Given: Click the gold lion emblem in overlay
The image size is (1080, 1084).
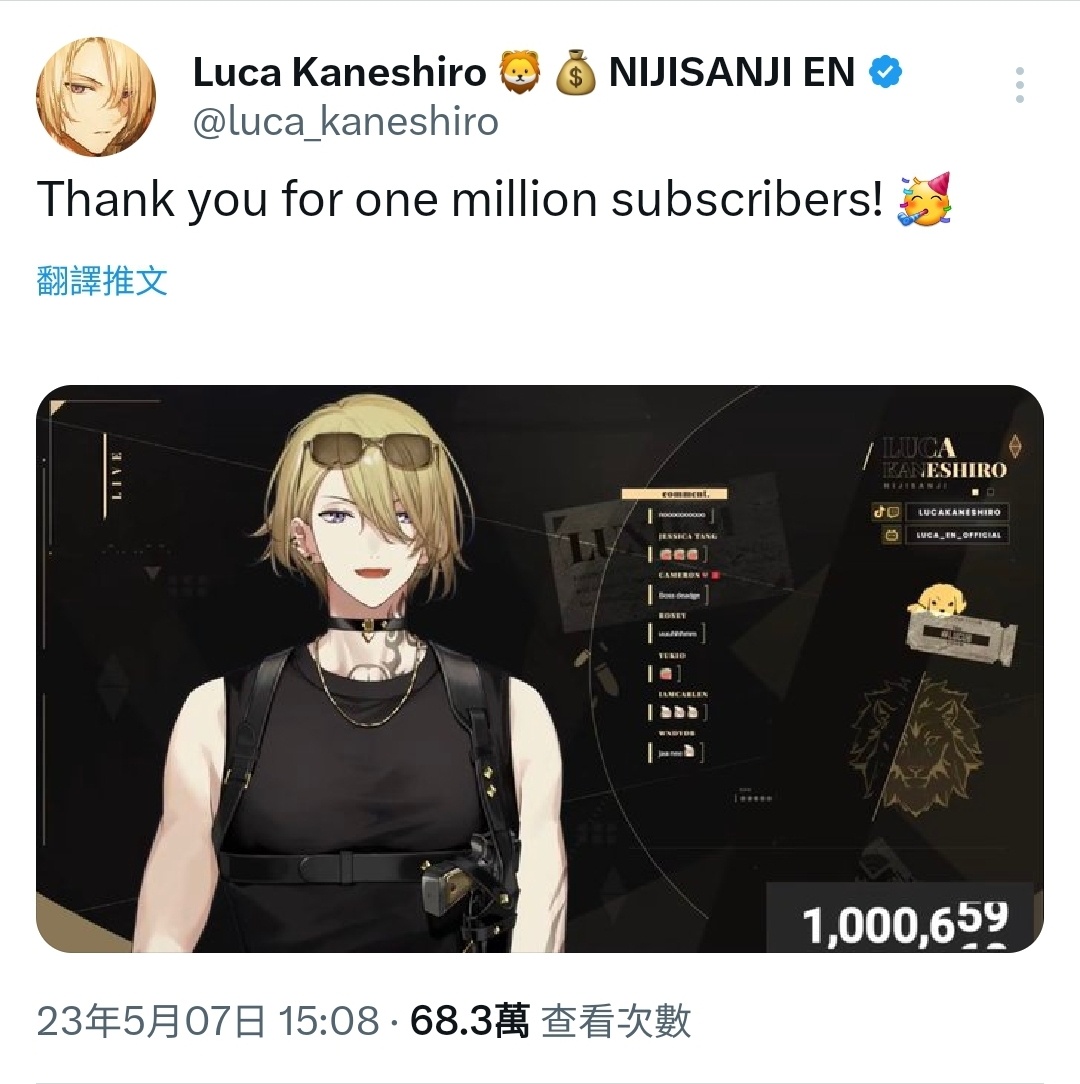Looking at the screenshot, I should pos(915,745).
